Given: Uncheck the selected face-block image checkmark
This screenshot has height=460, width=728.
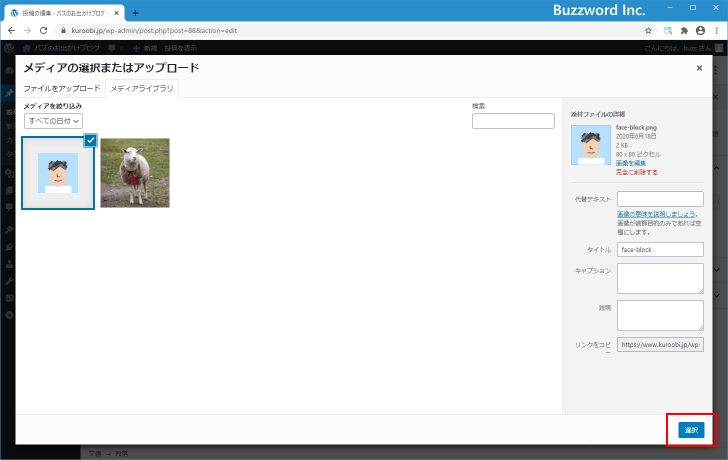Looking at the screenshot, I should [90, 140].
